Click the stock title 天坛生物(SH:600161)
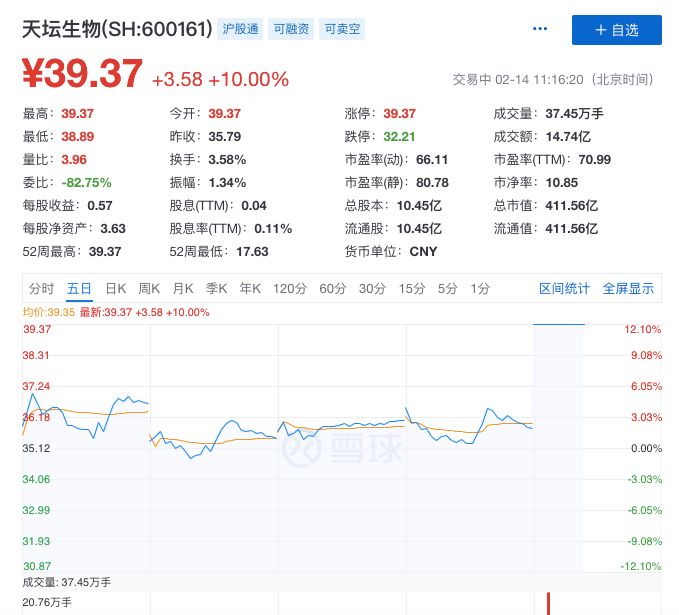Viewport: 679px width, 615px height. click(117, 29)
